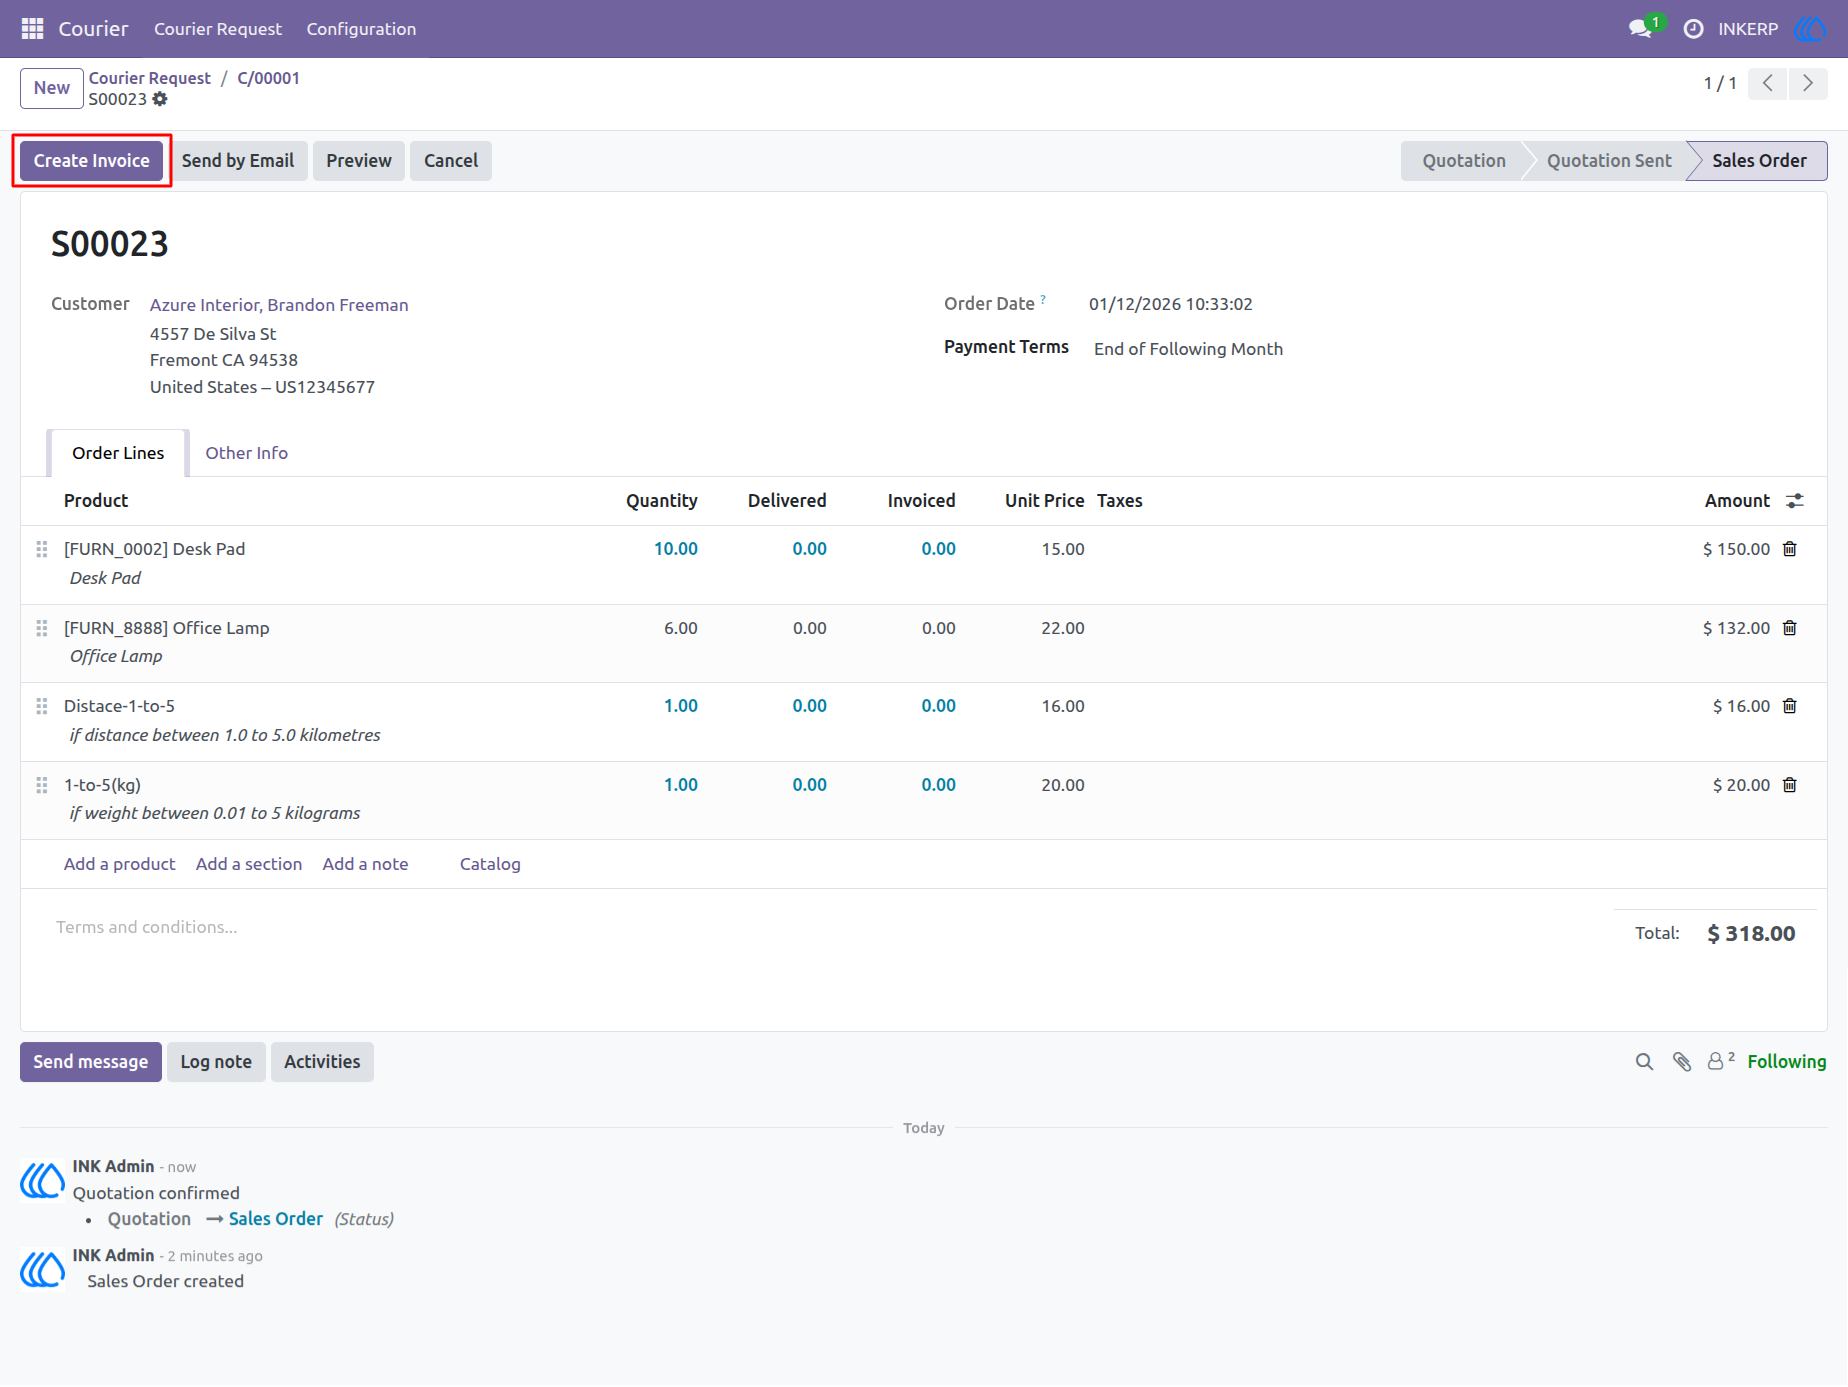Click the gear icon beside S00023

click(160, 99)
